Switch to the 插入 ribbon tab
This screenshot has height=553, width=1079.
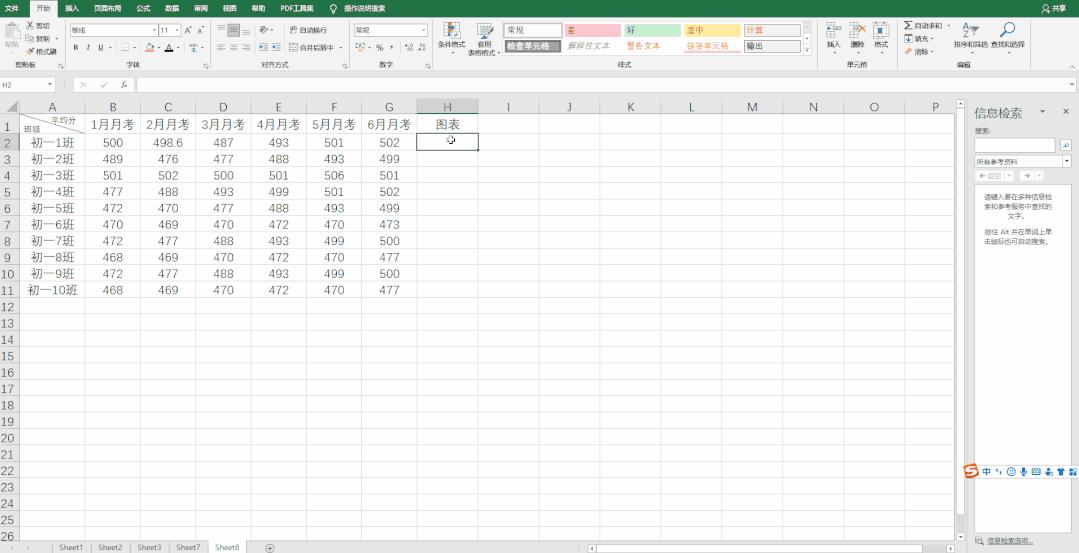click(x=72, y=9)
